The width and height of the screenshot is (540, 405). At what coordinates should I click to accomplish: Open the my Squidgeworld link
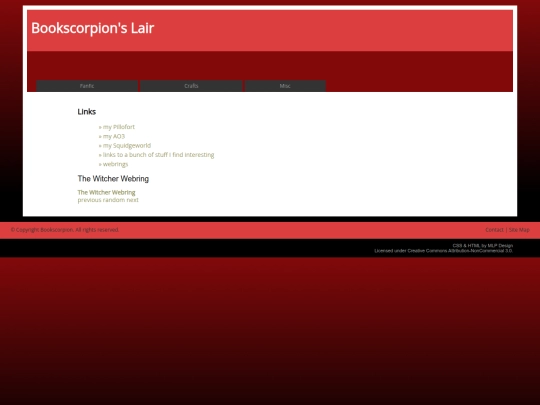pos(127,145)
